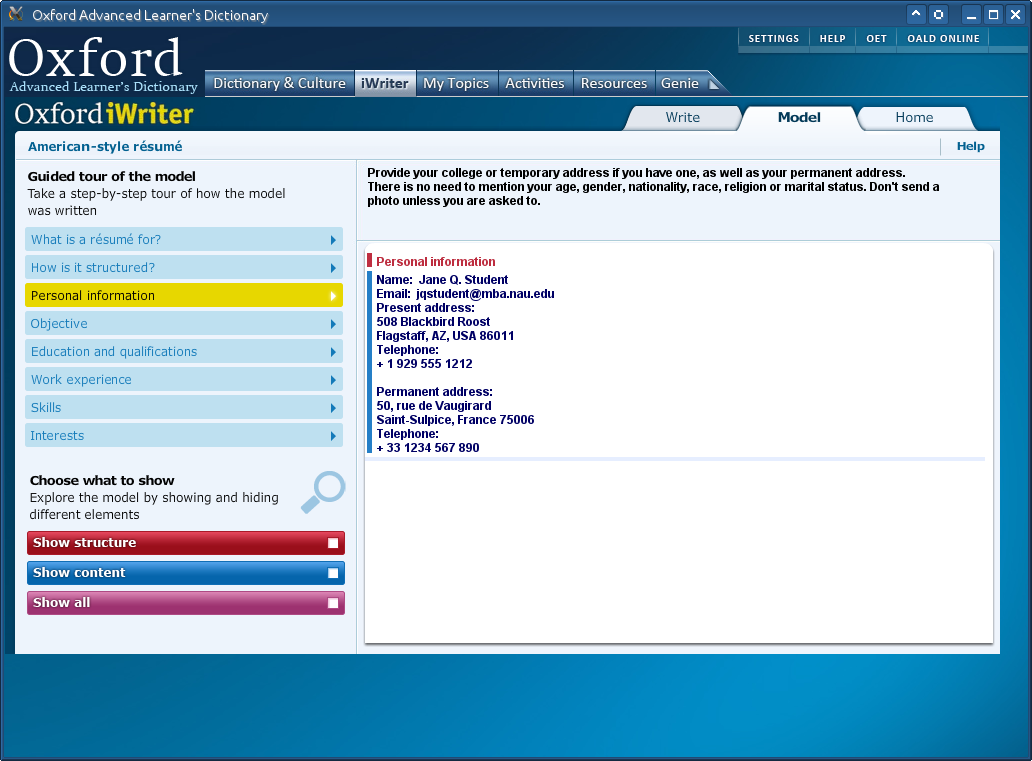Toggle the Show all checkbox
Image resolution: width=1032 pixels, height=761 pixels.
[333, 603]
